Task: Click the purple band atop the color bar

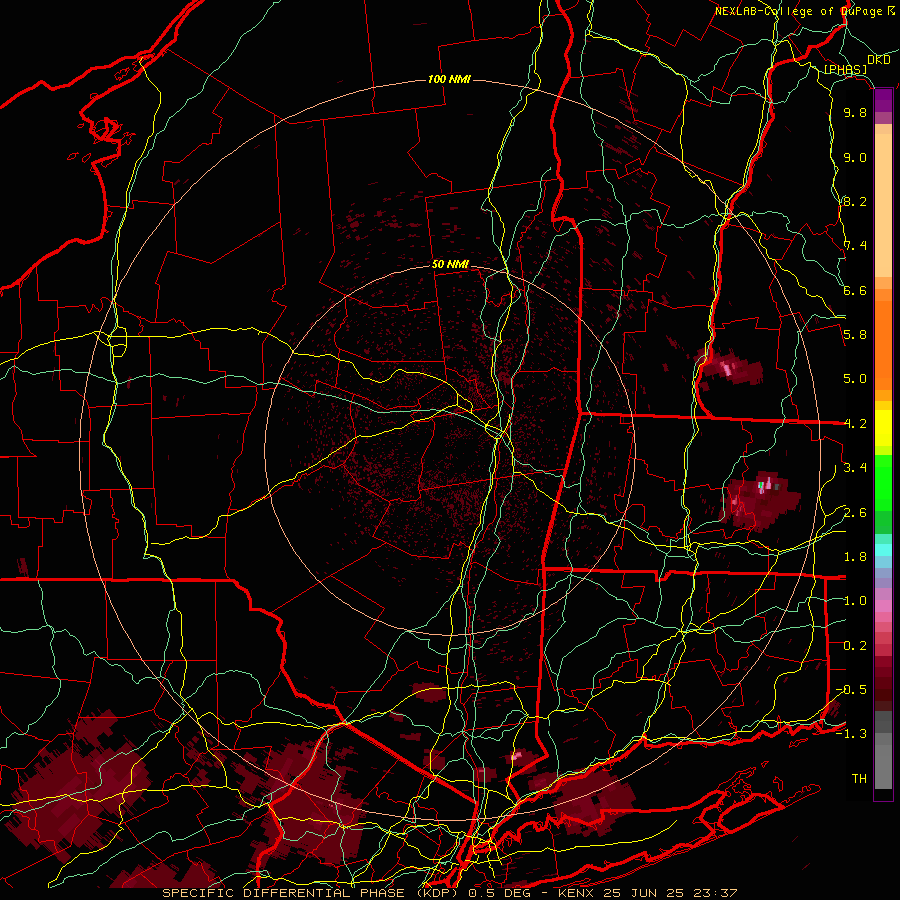Action: pyautogui.click(x=883, y=101)
